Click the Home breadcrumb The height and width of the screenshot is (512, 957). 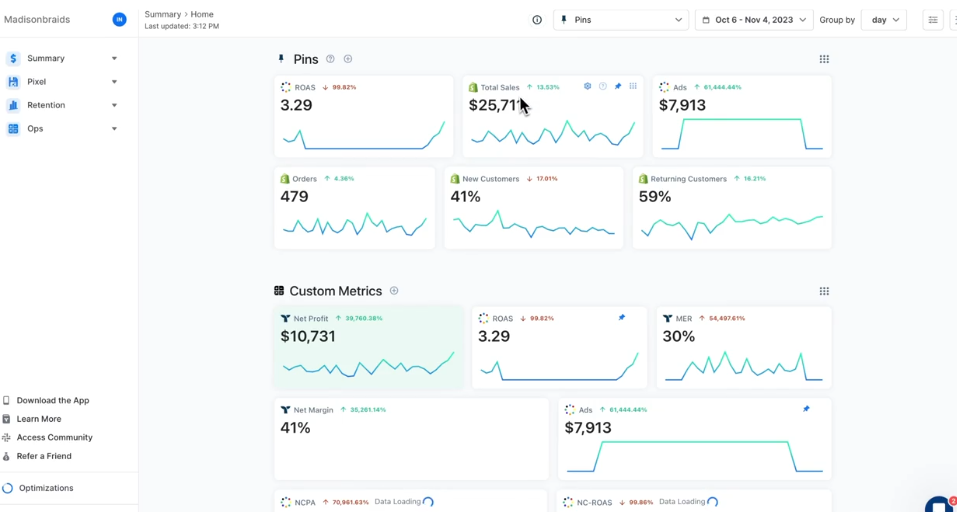(202, 14)
